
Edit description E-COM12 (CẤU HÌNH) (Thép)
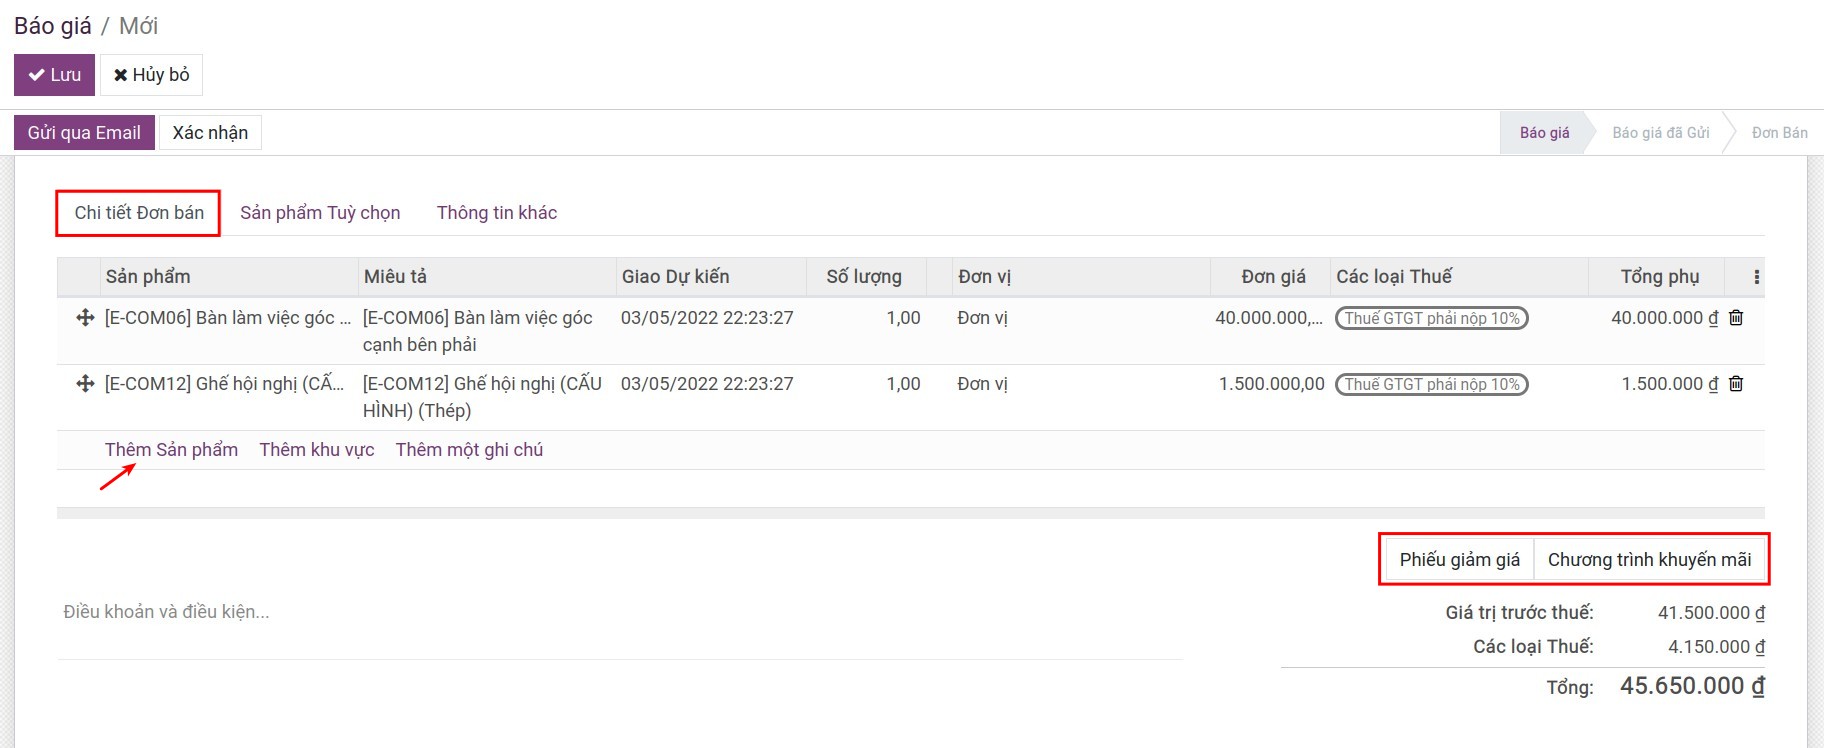click(487, 397)
